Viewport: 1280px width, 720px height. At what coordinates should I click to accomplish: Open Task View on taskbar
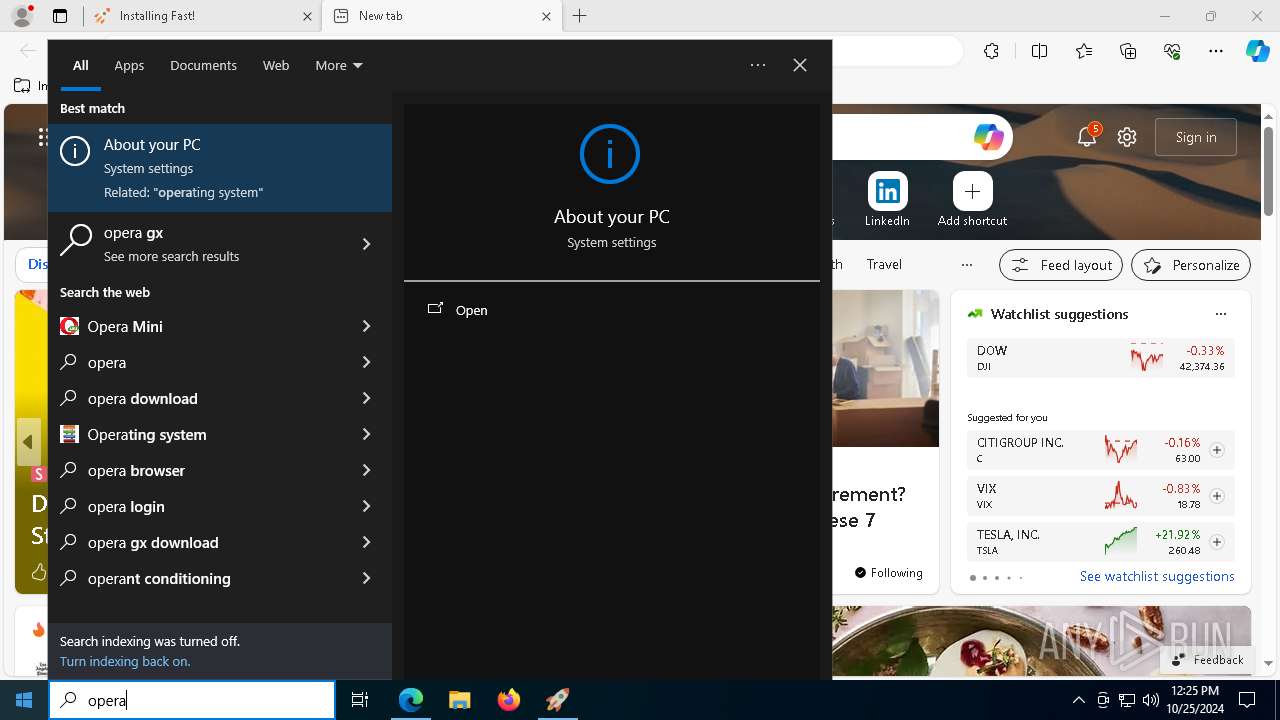coord(360,700)
